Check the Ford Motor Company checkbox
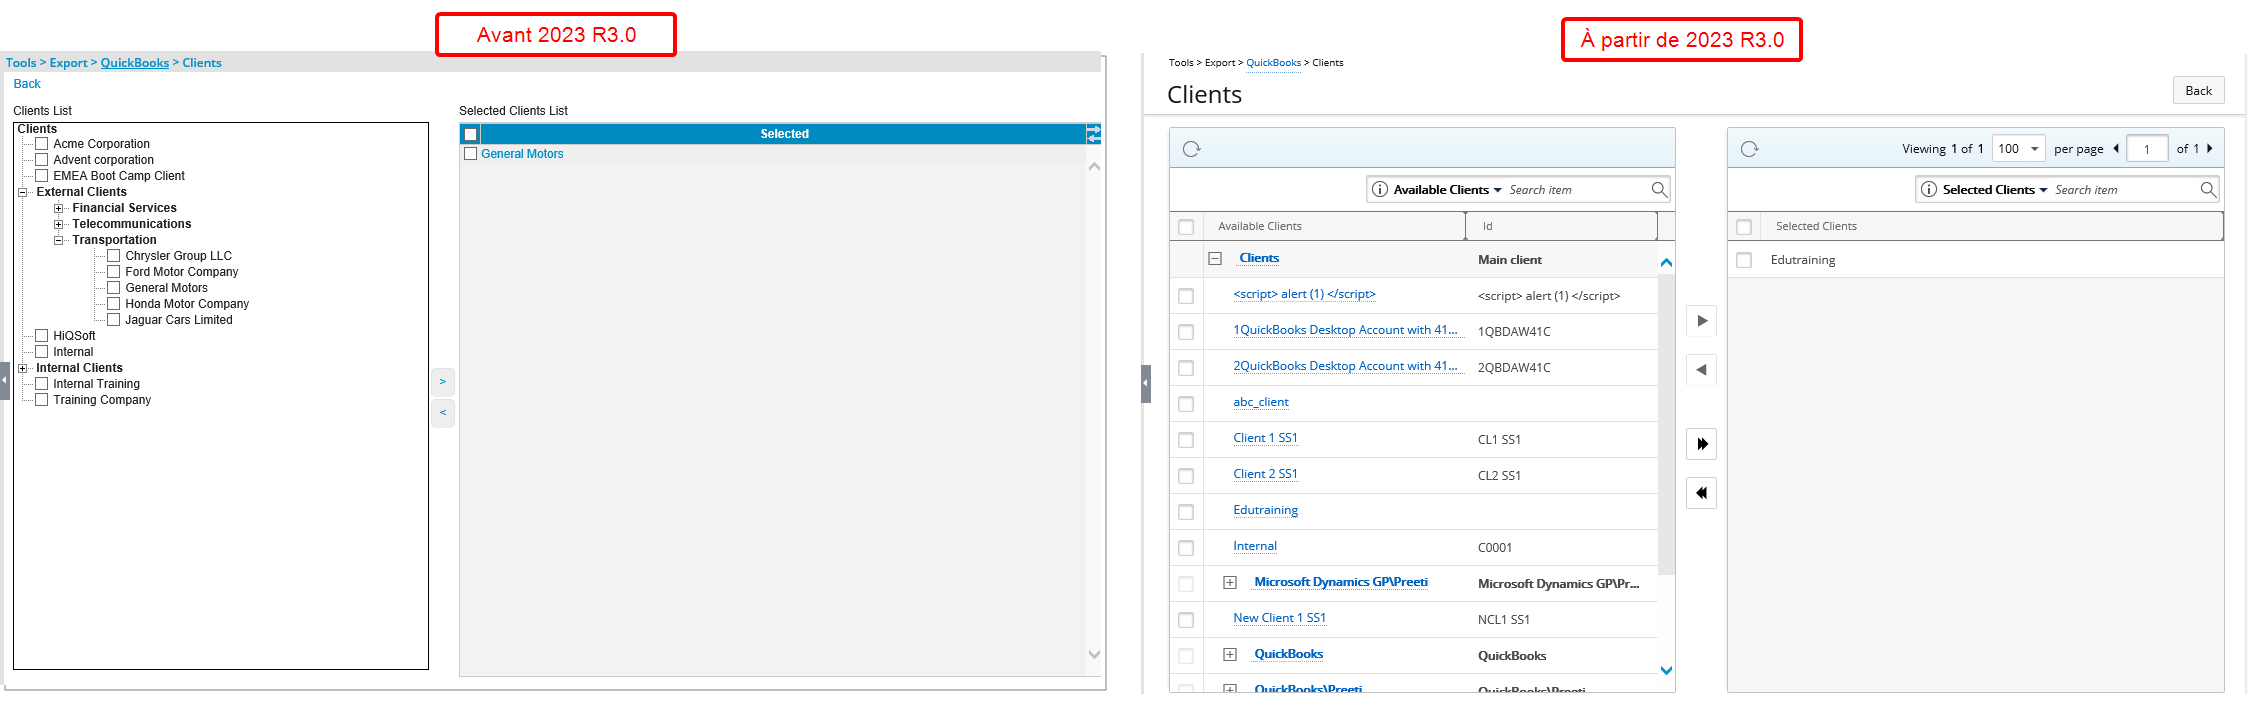Image resolution: width=2260 pixels, height=706 pixels. pos(114,272)
